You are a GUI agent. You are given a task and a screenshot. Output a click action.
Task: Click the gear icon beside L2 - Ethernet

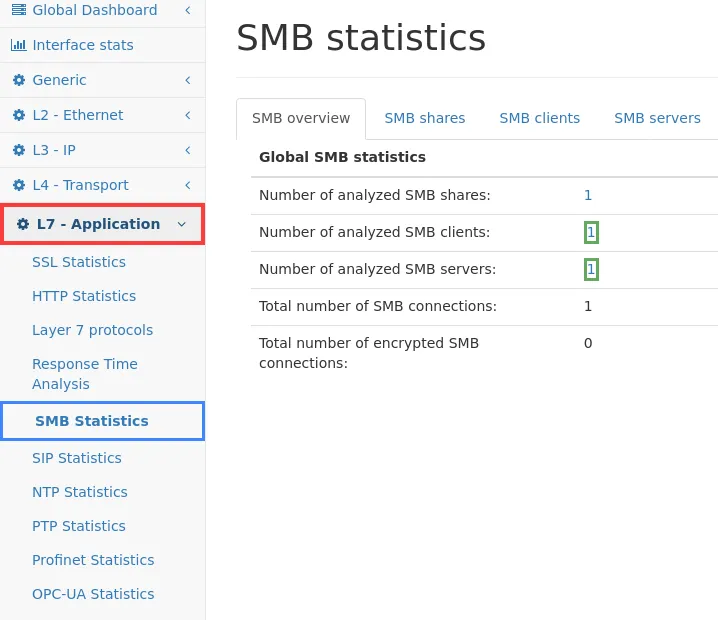coord(19,115)
